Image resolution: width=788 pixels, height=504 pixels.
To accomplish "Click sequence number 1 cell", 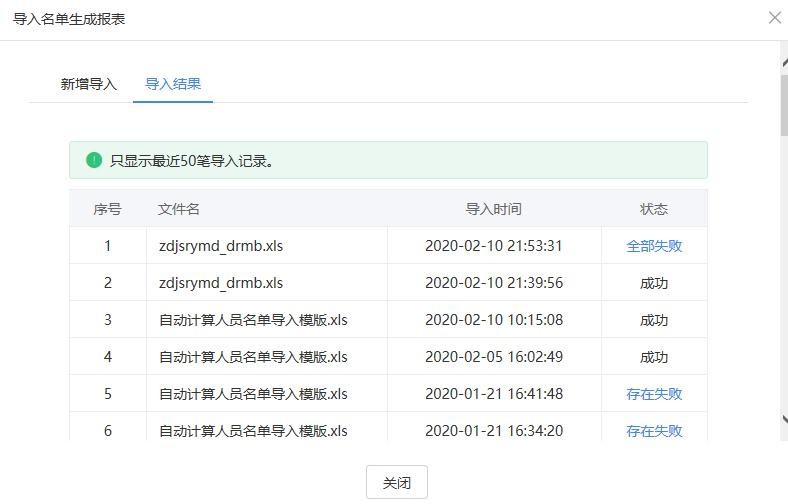I will [x=108, y=246].
